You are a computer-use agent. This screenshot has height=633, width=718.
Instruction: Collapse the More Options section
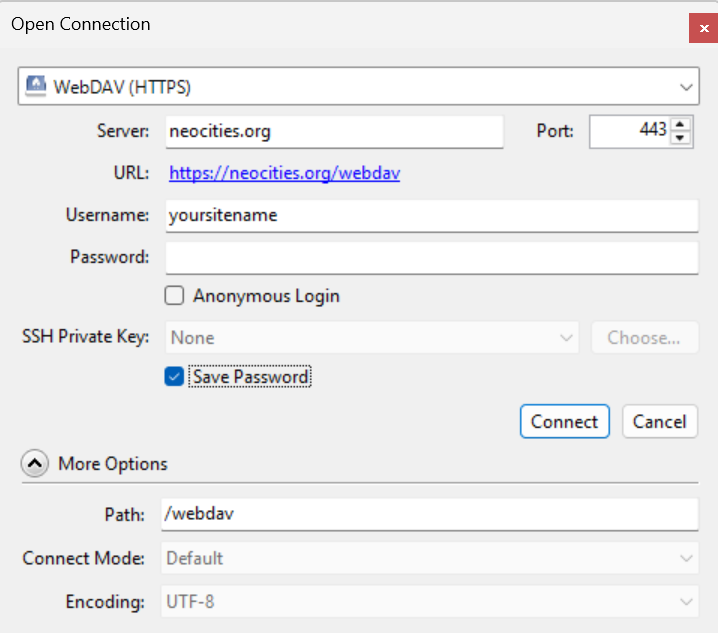[x=35, y=464]
